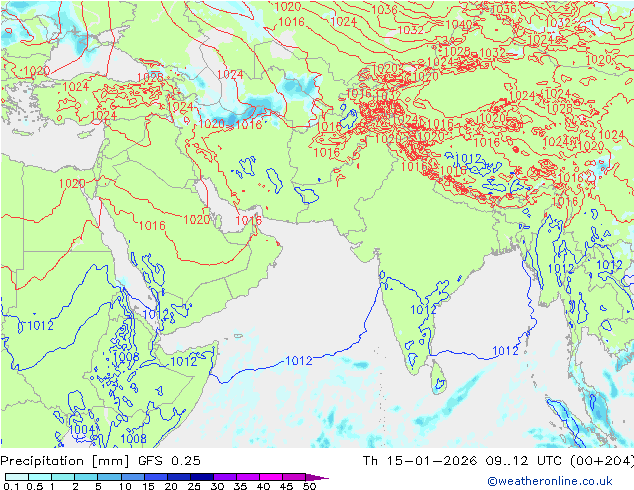Click the blue 1012 label over the Arabian Sea
Screen dimensions: 634x490
pyautogui.click(x=299, y=360)
